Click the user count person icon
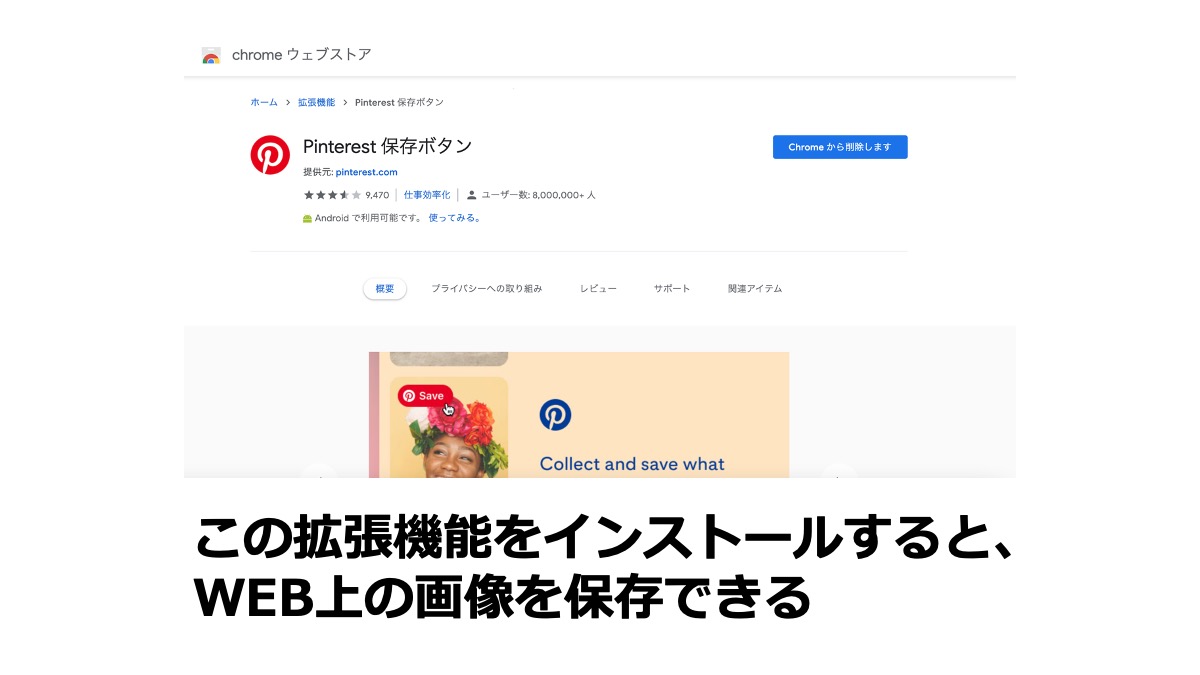 click(x=472, y=195)
